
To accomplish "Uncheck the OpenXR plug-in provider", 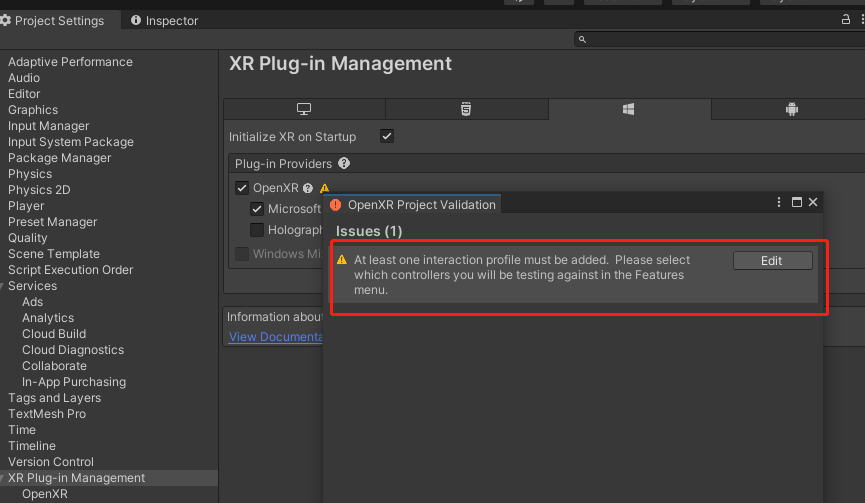I will point(242,188).
